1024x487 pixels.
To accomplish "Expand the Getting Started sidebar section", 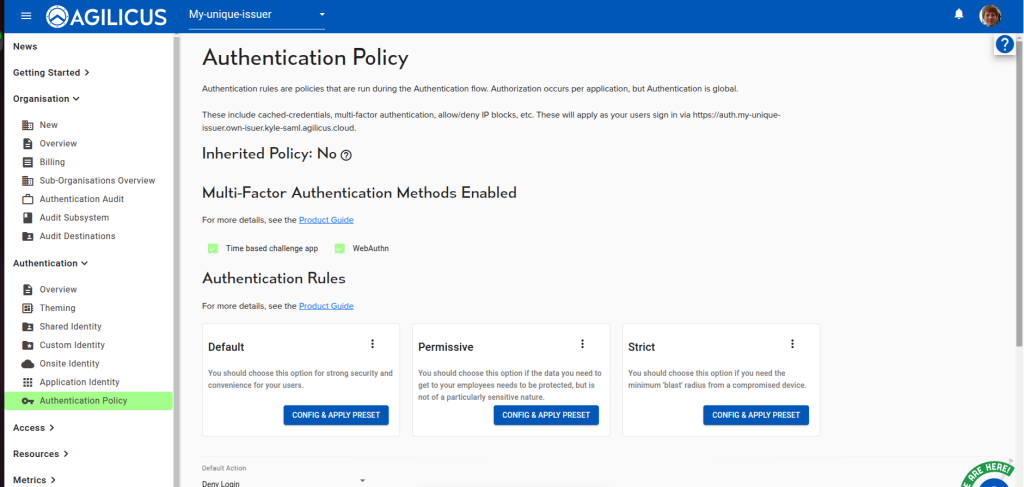I will 51,72.
